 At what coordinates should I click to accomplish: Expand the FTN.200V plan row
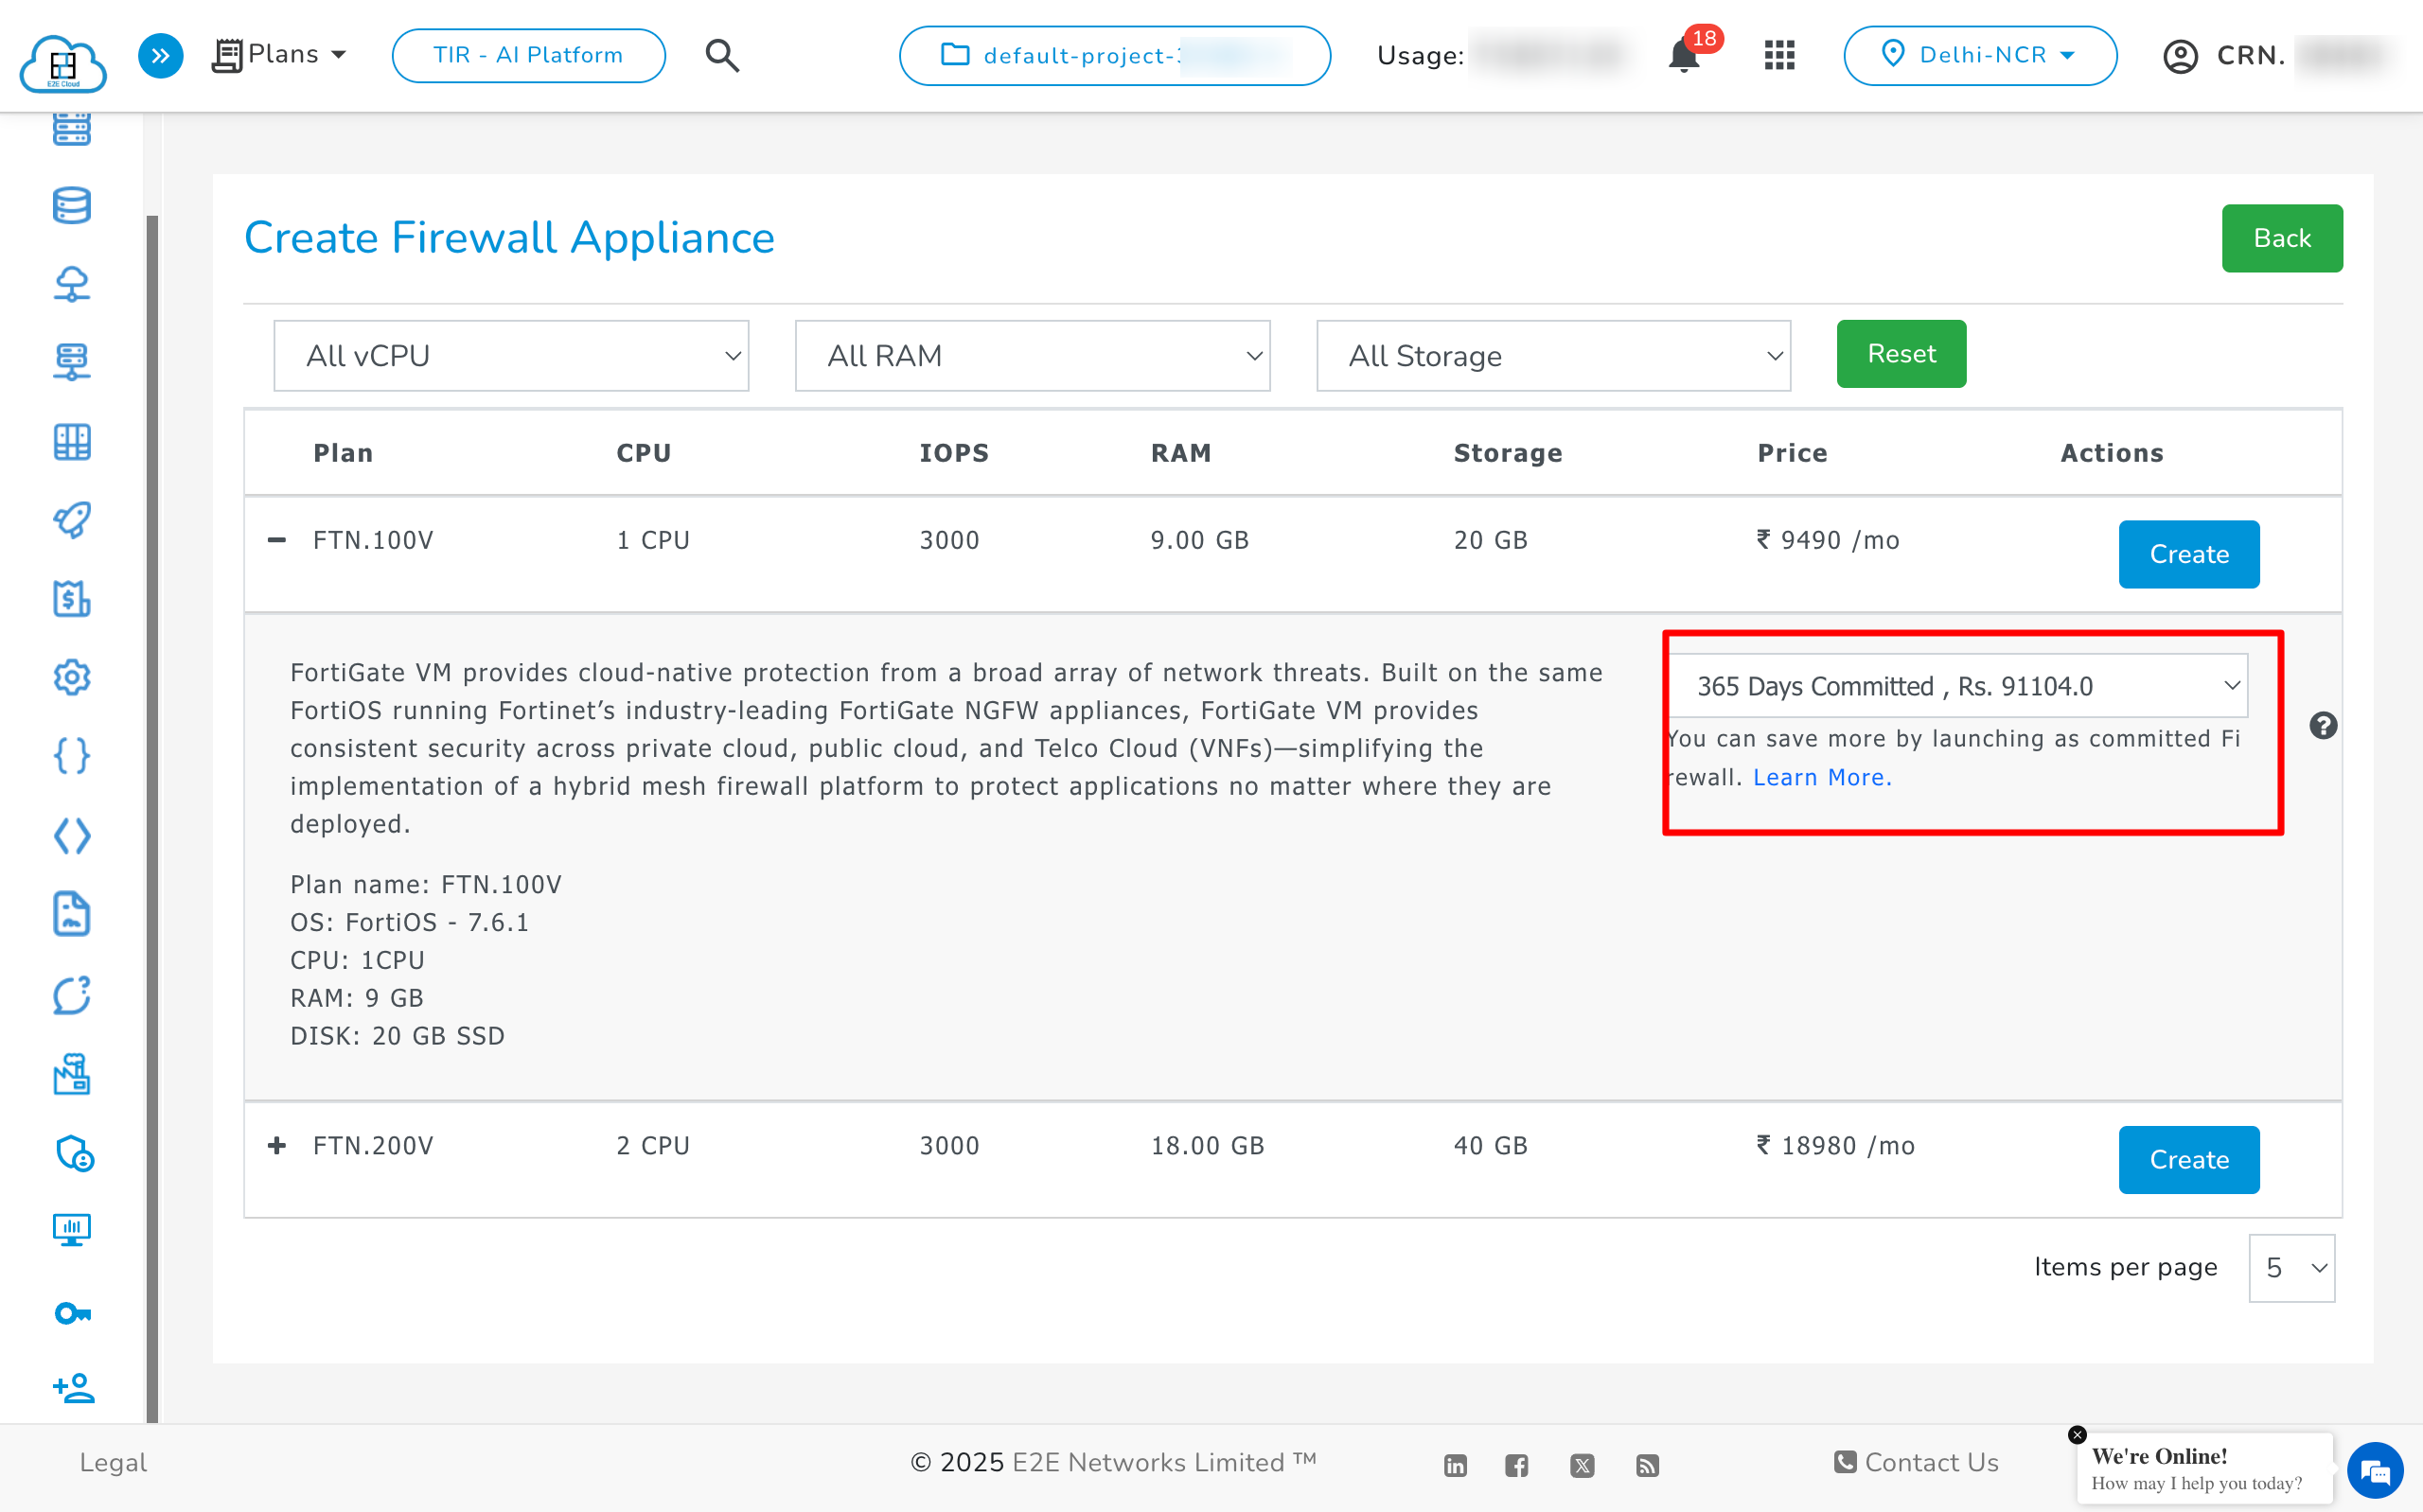coord(277,1145)
